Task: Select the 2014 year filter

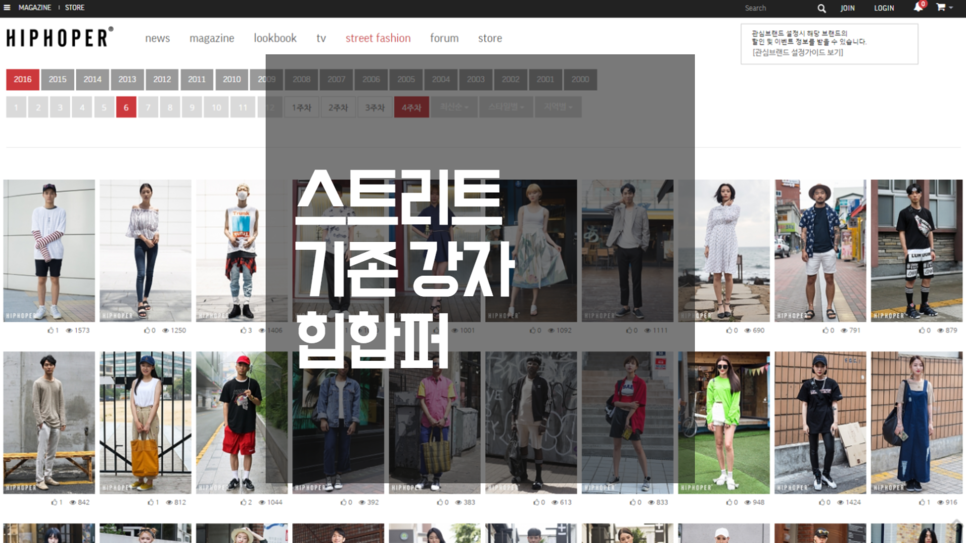Action: coord(92,80)
